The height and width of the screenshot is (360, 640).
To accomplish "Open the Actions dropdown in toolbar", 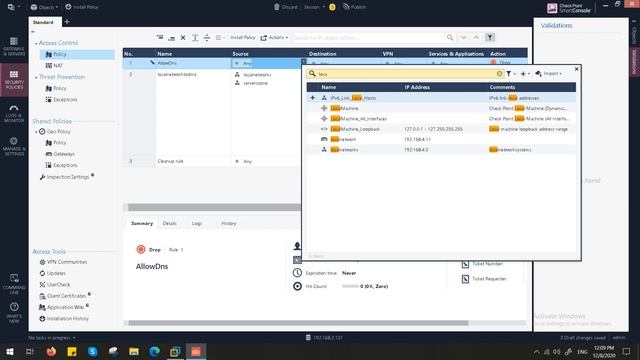I will (x=274, y=38).
